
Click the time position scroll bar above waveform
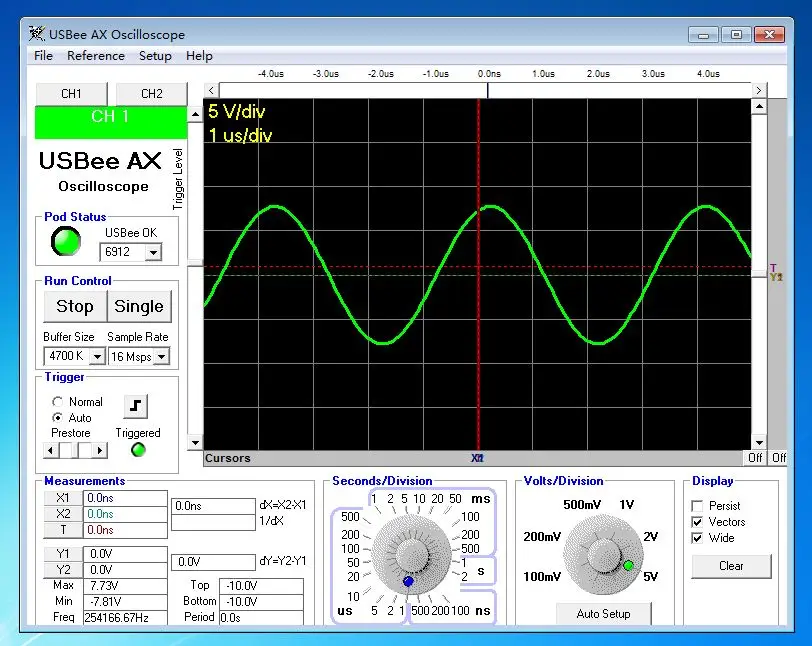485,91
